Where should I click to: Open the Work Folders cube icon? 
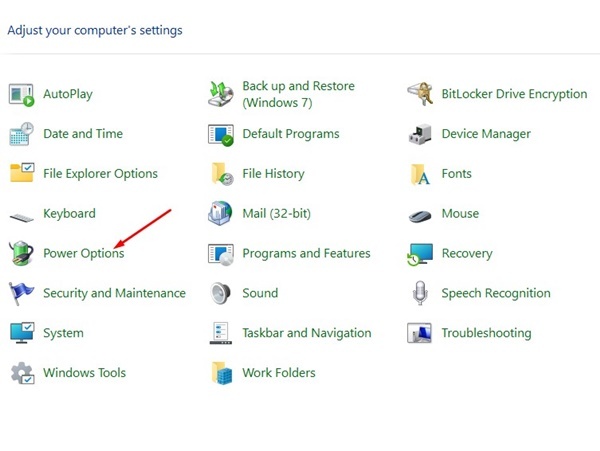tap(222, 373)
